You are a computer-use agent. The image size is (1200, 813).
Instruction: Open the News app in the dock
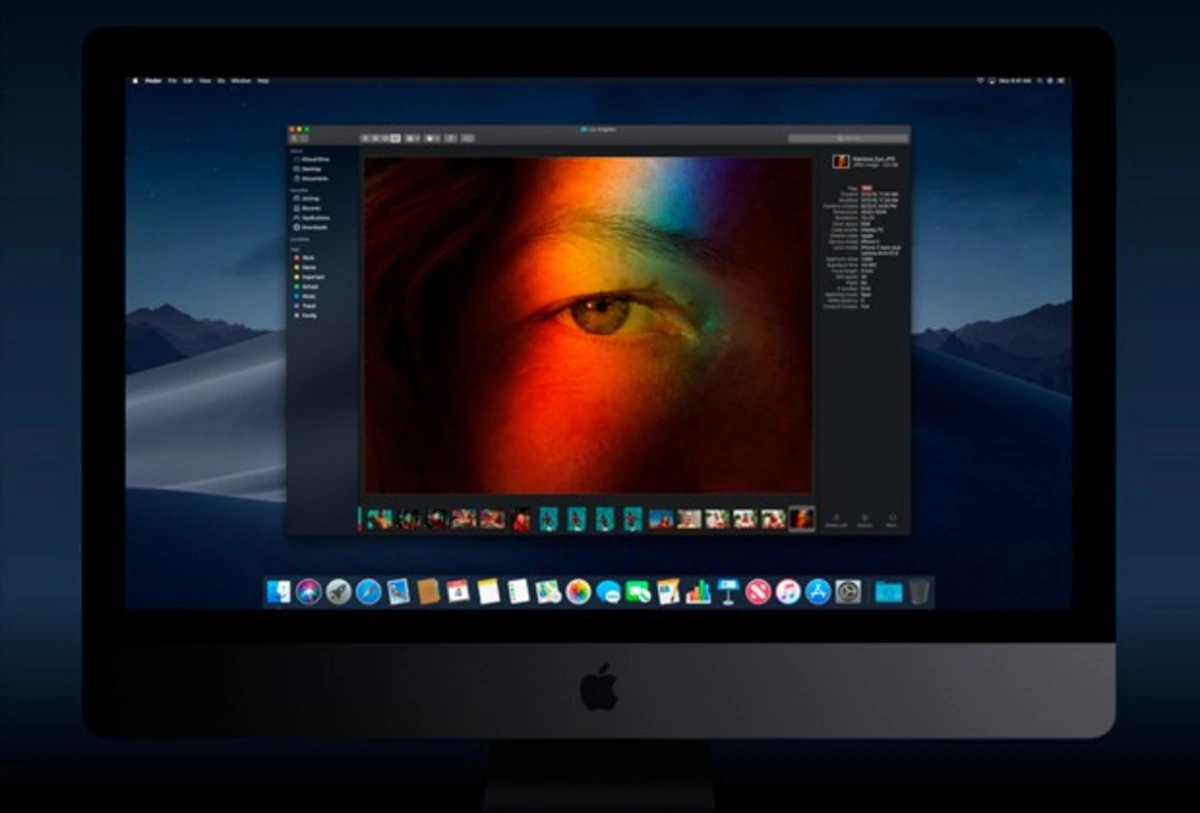click(x=758, y=592)
